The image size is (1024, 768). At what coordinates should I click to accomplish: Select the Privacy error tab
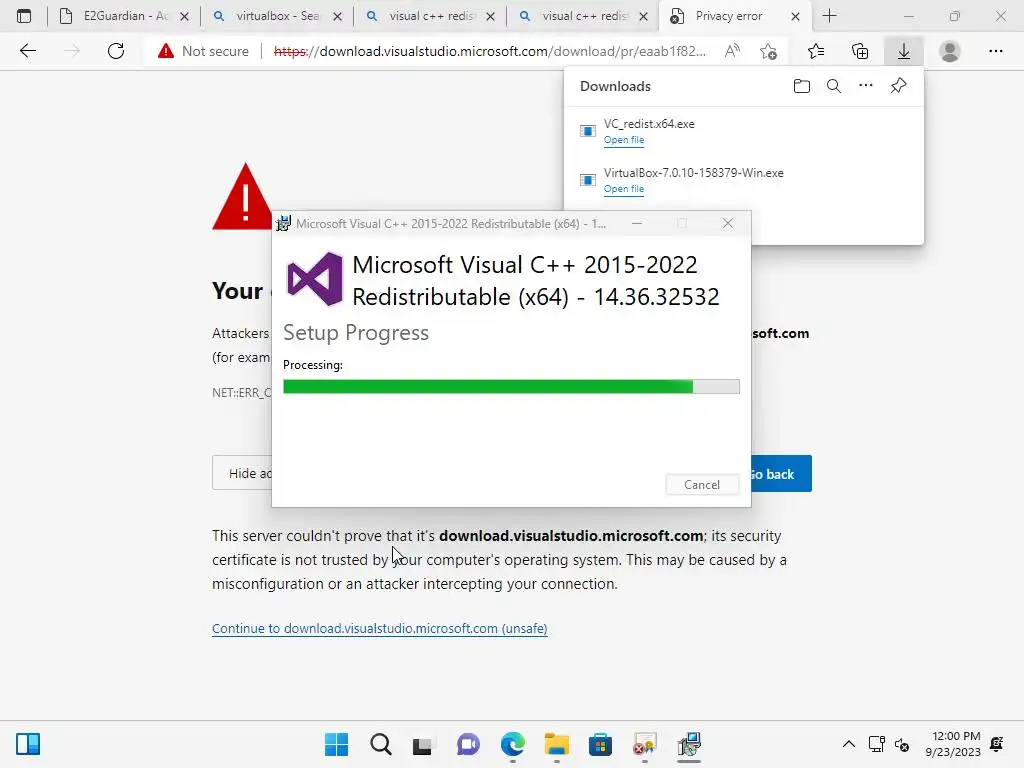coord(728,16)
